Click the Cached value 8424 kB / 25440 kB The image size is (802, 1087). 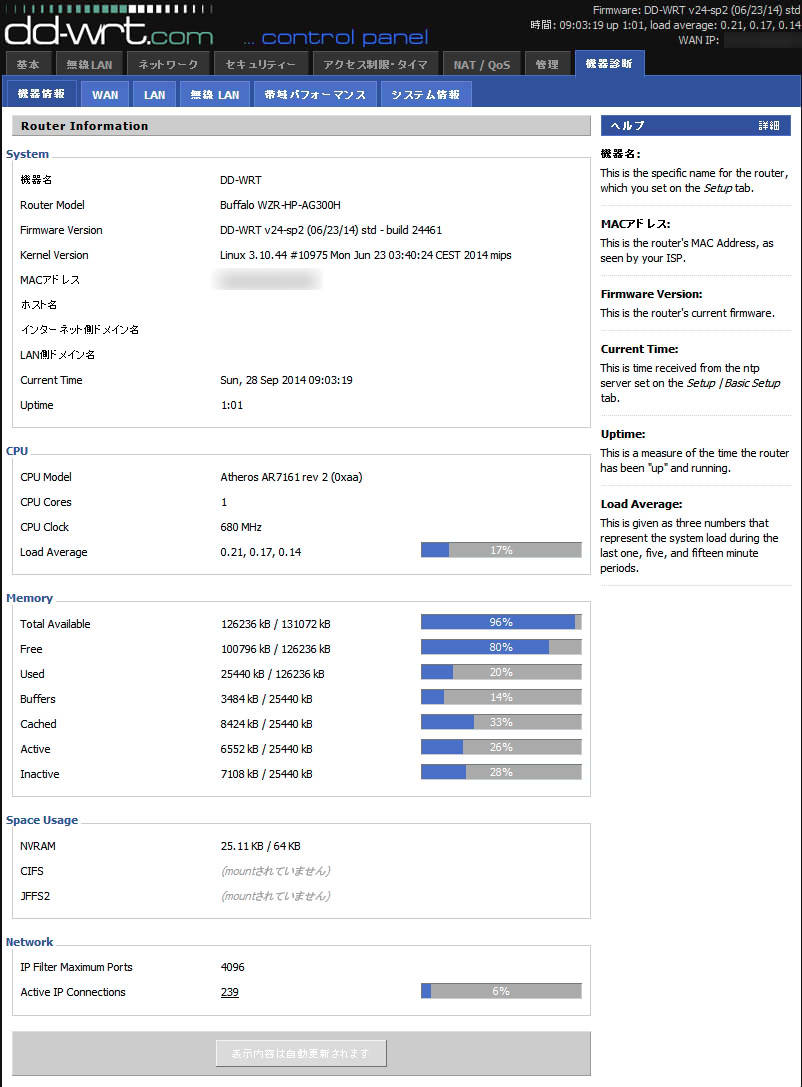266,724
